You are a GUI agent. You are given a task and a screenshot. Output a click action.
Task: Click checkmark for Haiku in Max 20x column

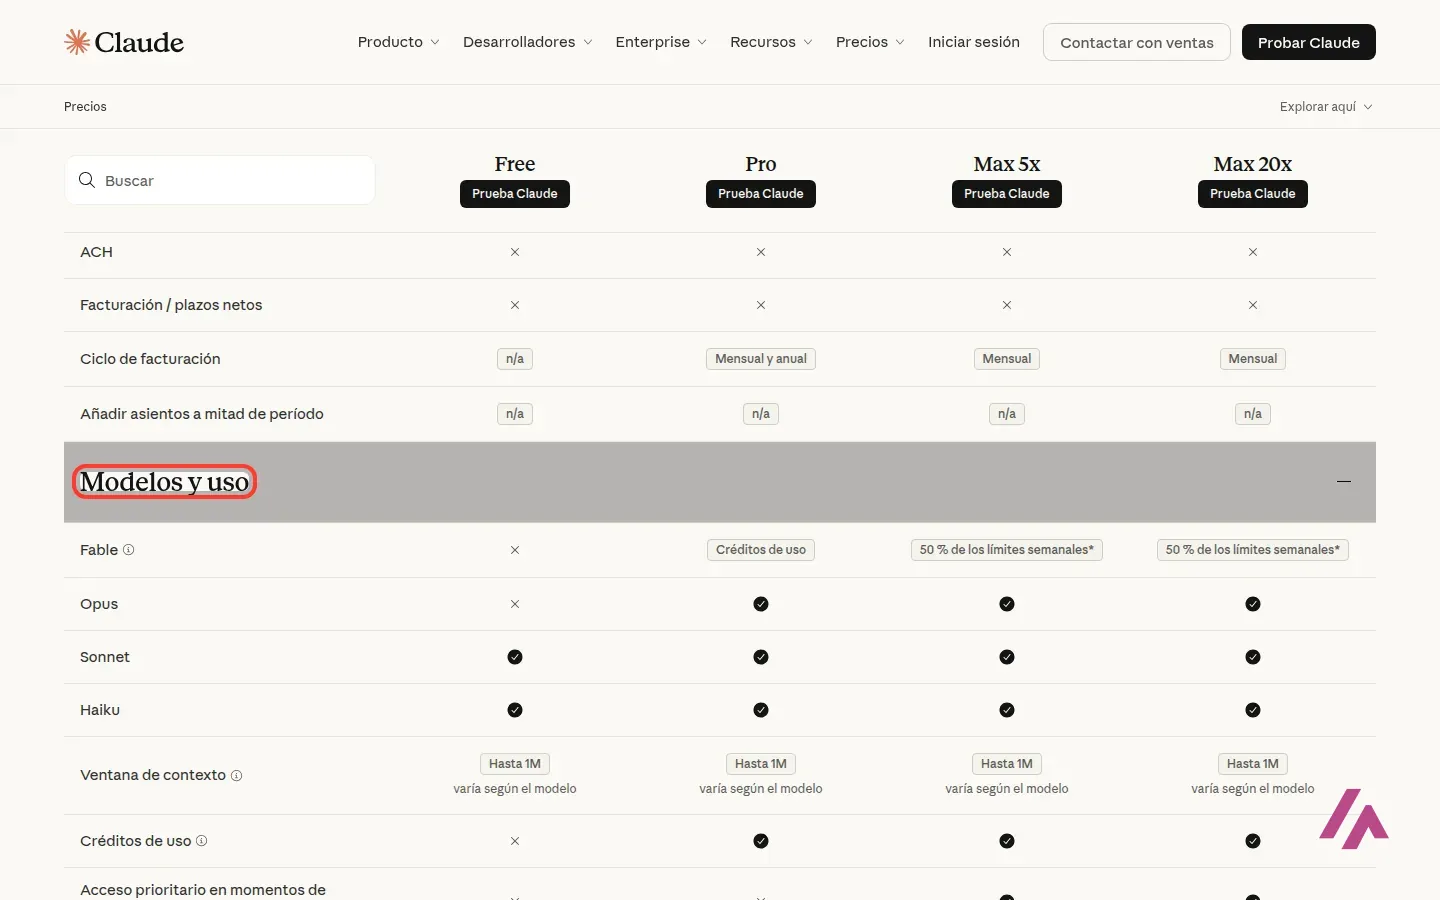point(1253,710)
